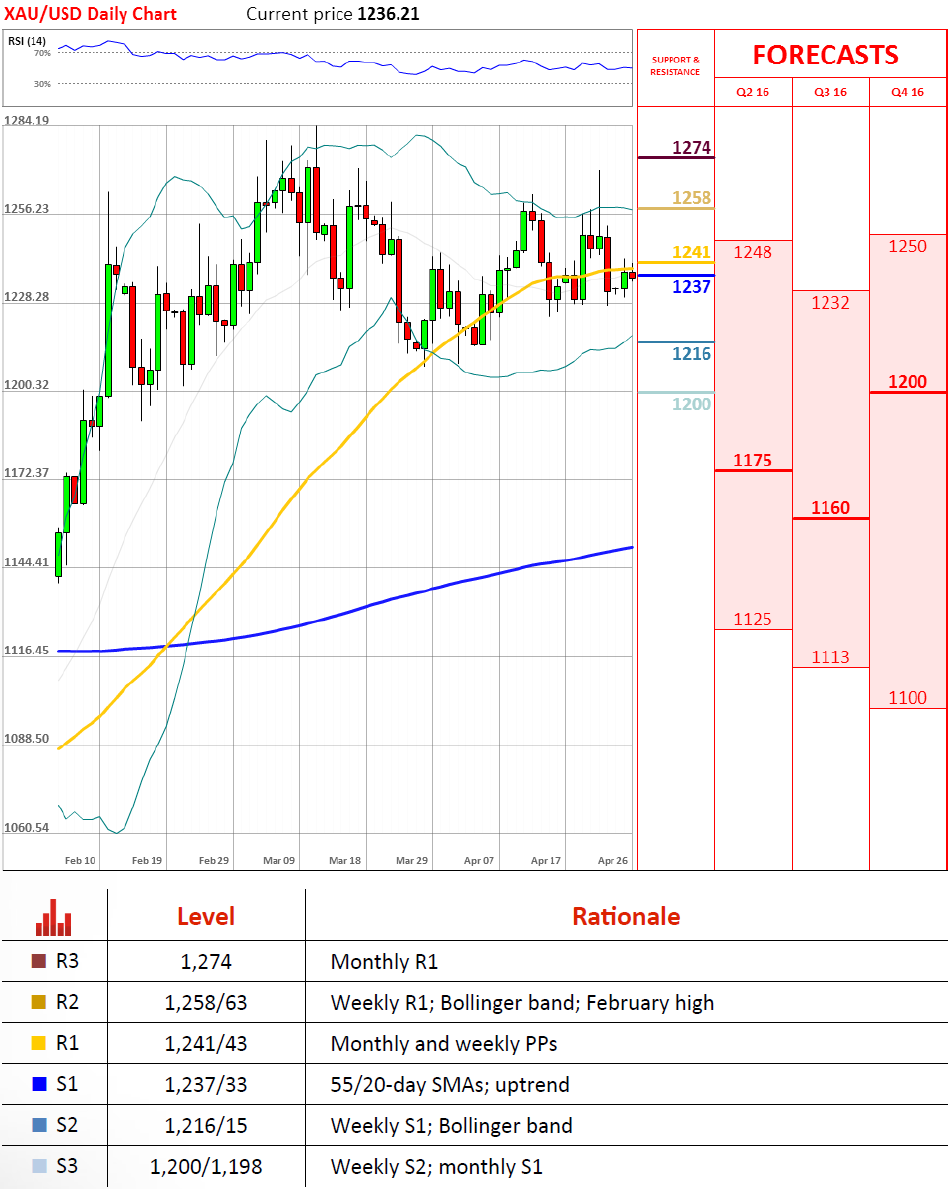Screen dimensions: 950x1189
Task: Click the 1274 resistance level label
Action: click(691, 148)
